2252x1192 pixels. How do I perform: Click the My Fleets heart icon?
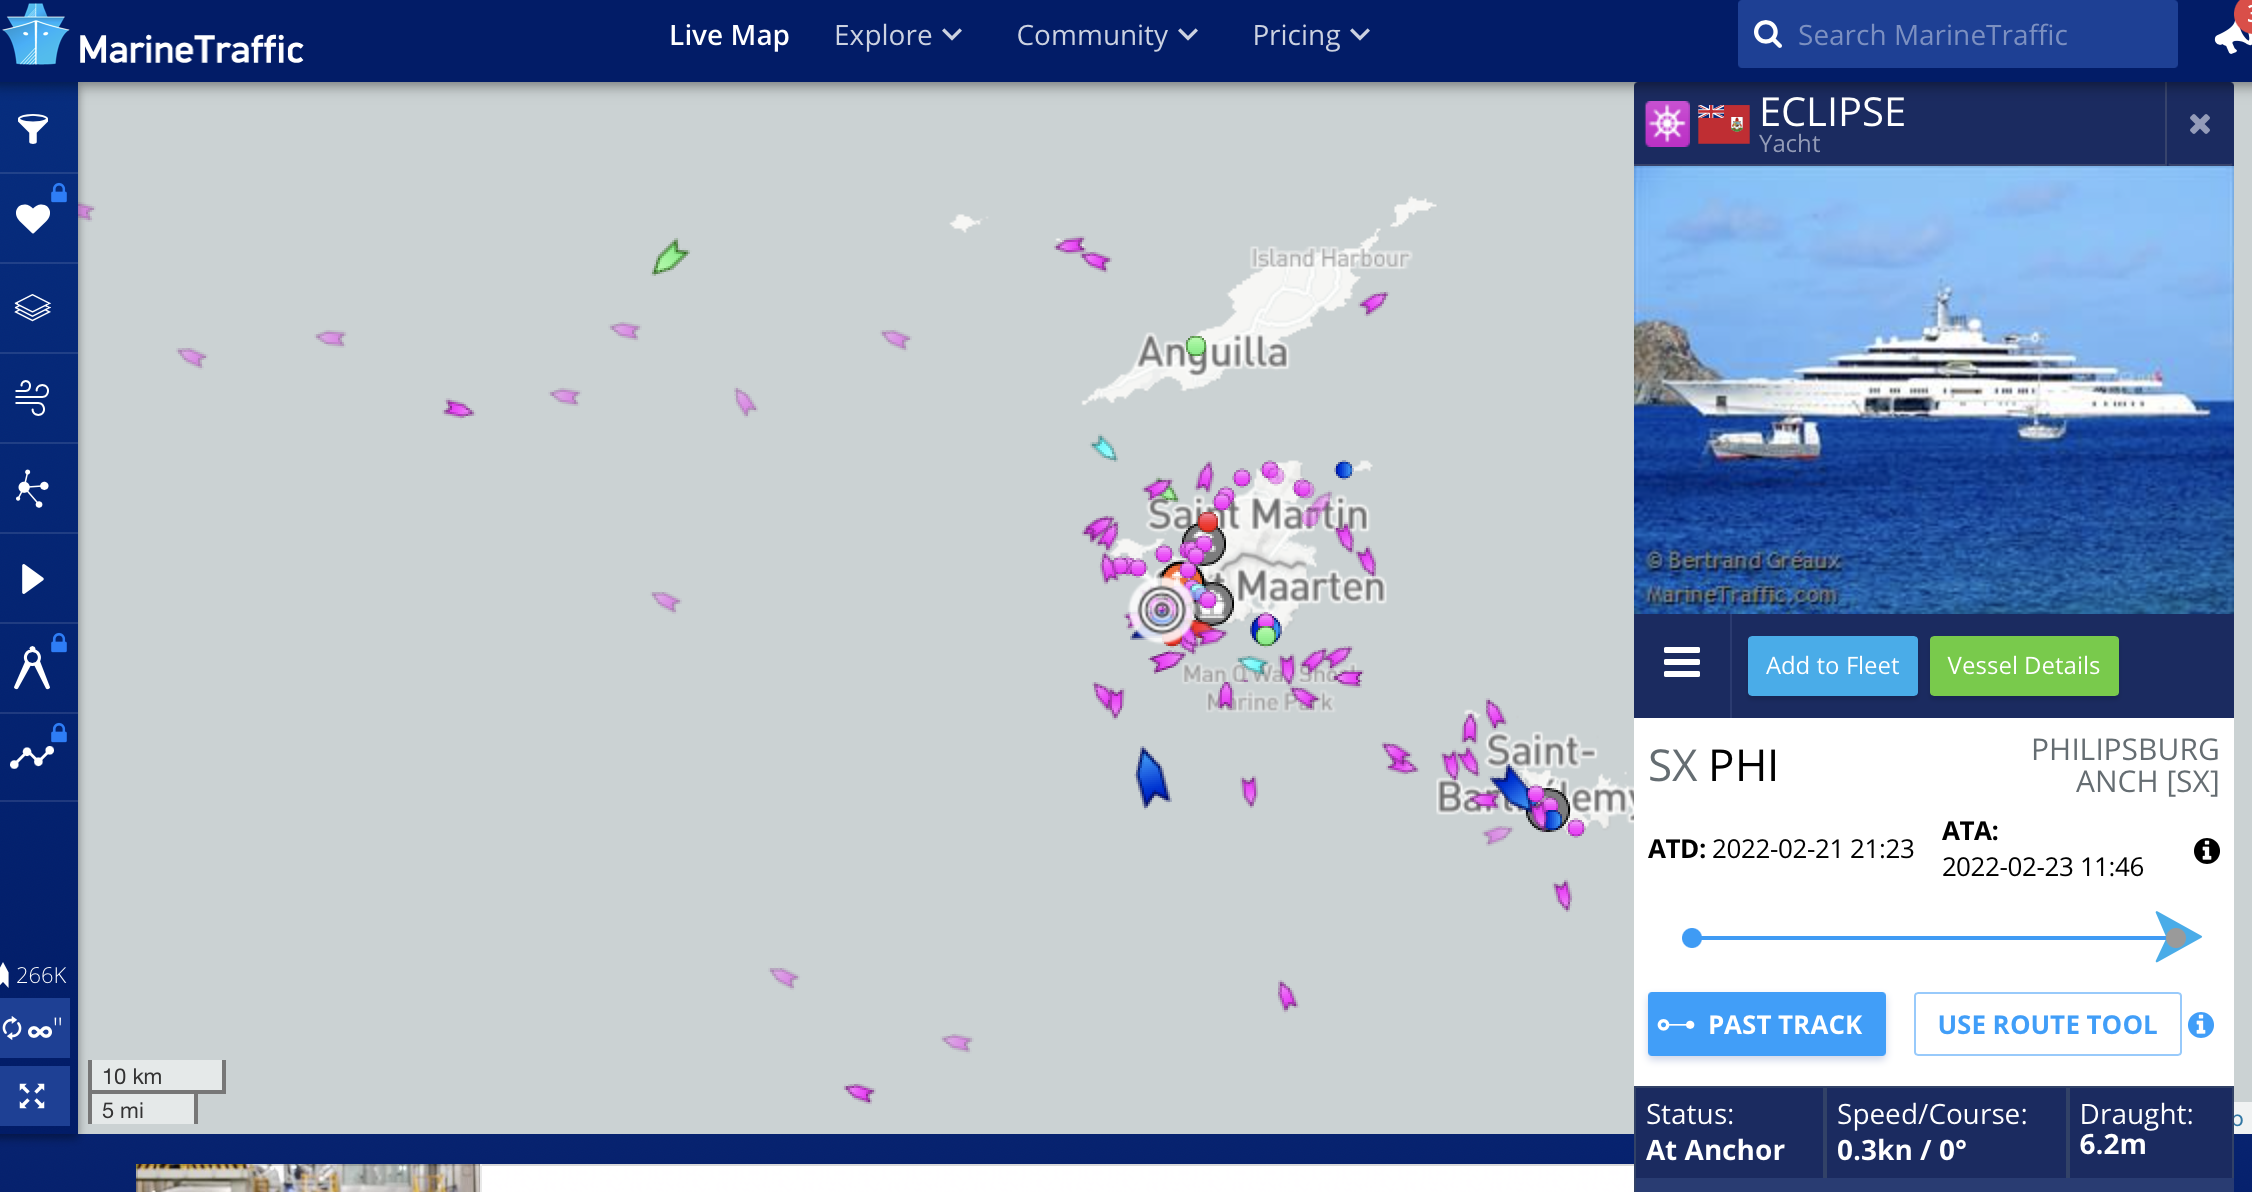(x=33, y=218)
